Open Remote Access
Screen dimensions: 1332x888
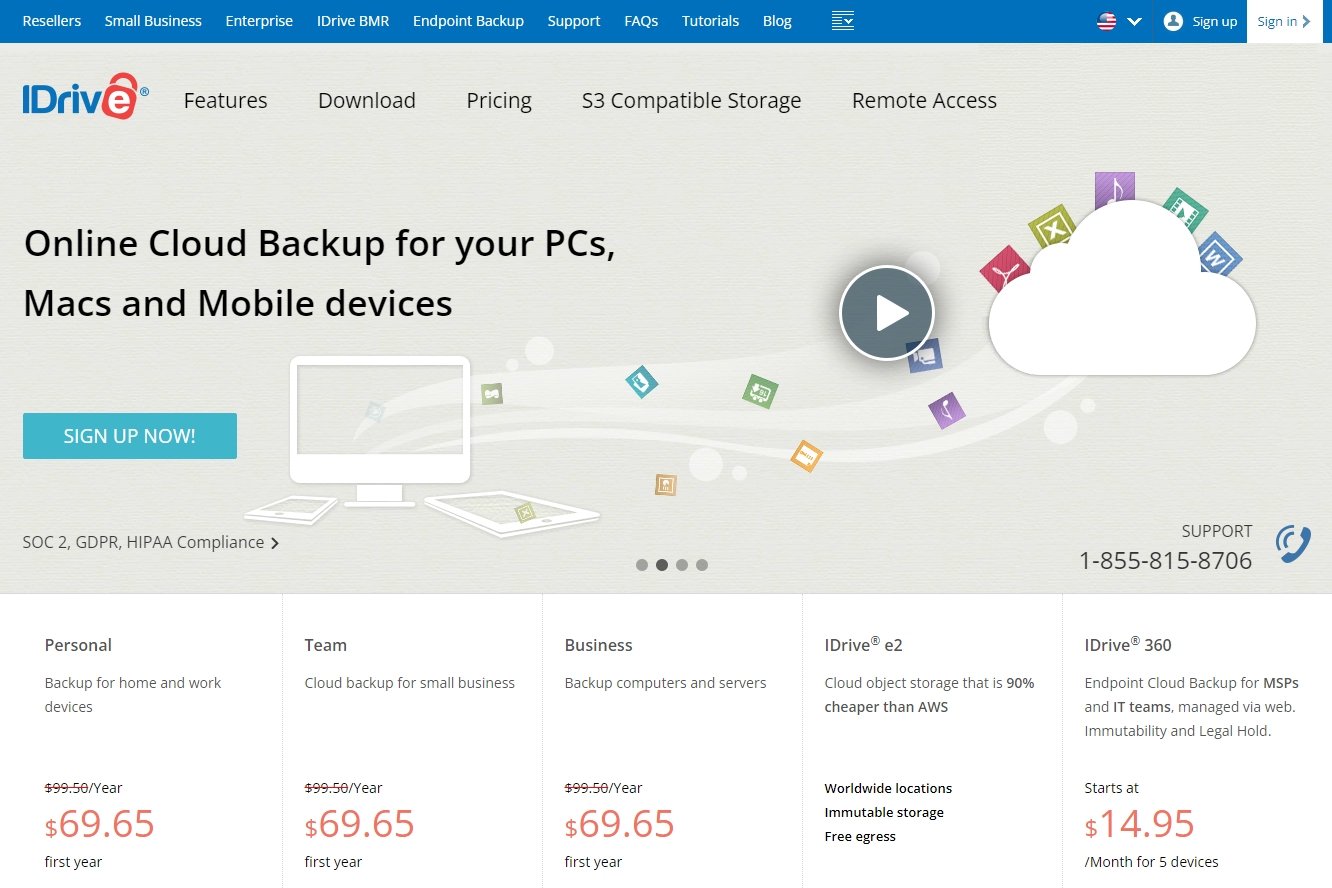924,100
